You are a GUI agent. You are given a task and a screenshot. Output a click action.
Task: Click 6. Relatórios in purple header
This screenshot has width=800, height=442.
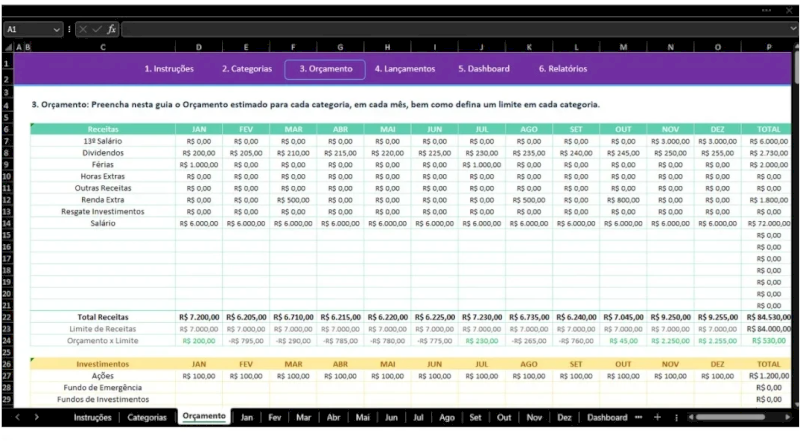tap(562, 69)
